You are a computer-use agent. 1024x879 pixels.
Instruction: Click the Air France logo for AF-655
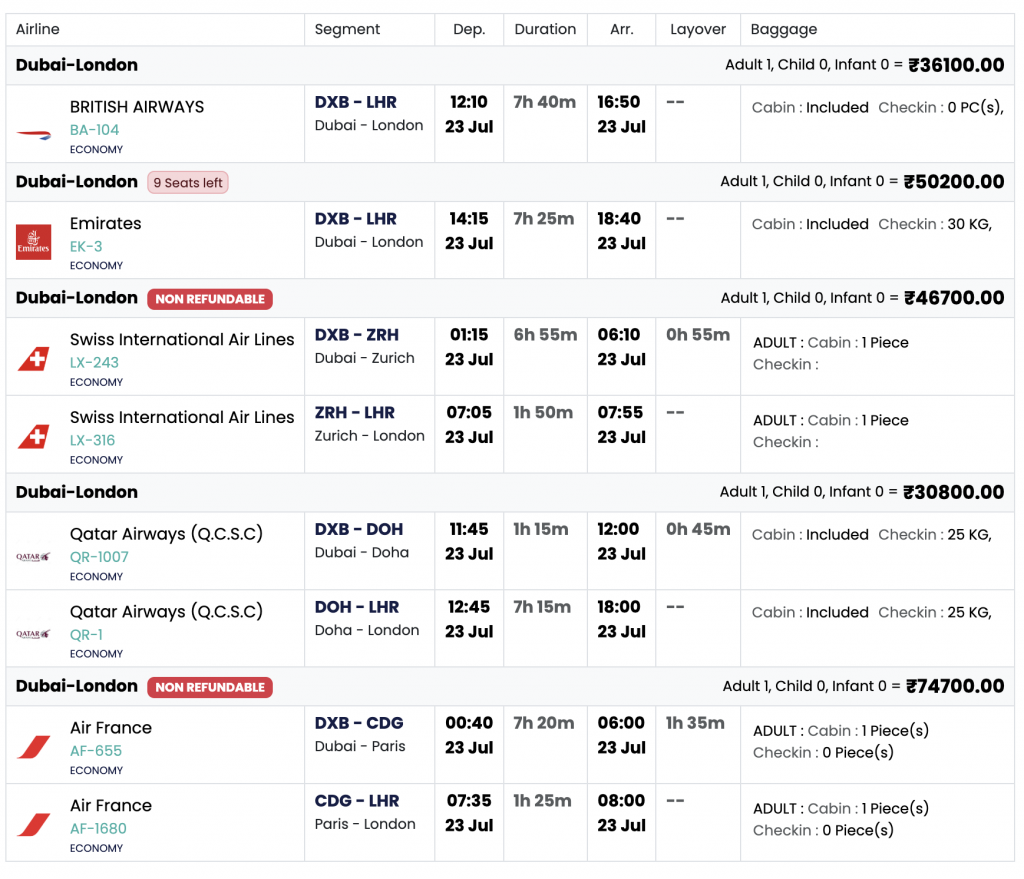click(33, 747)
